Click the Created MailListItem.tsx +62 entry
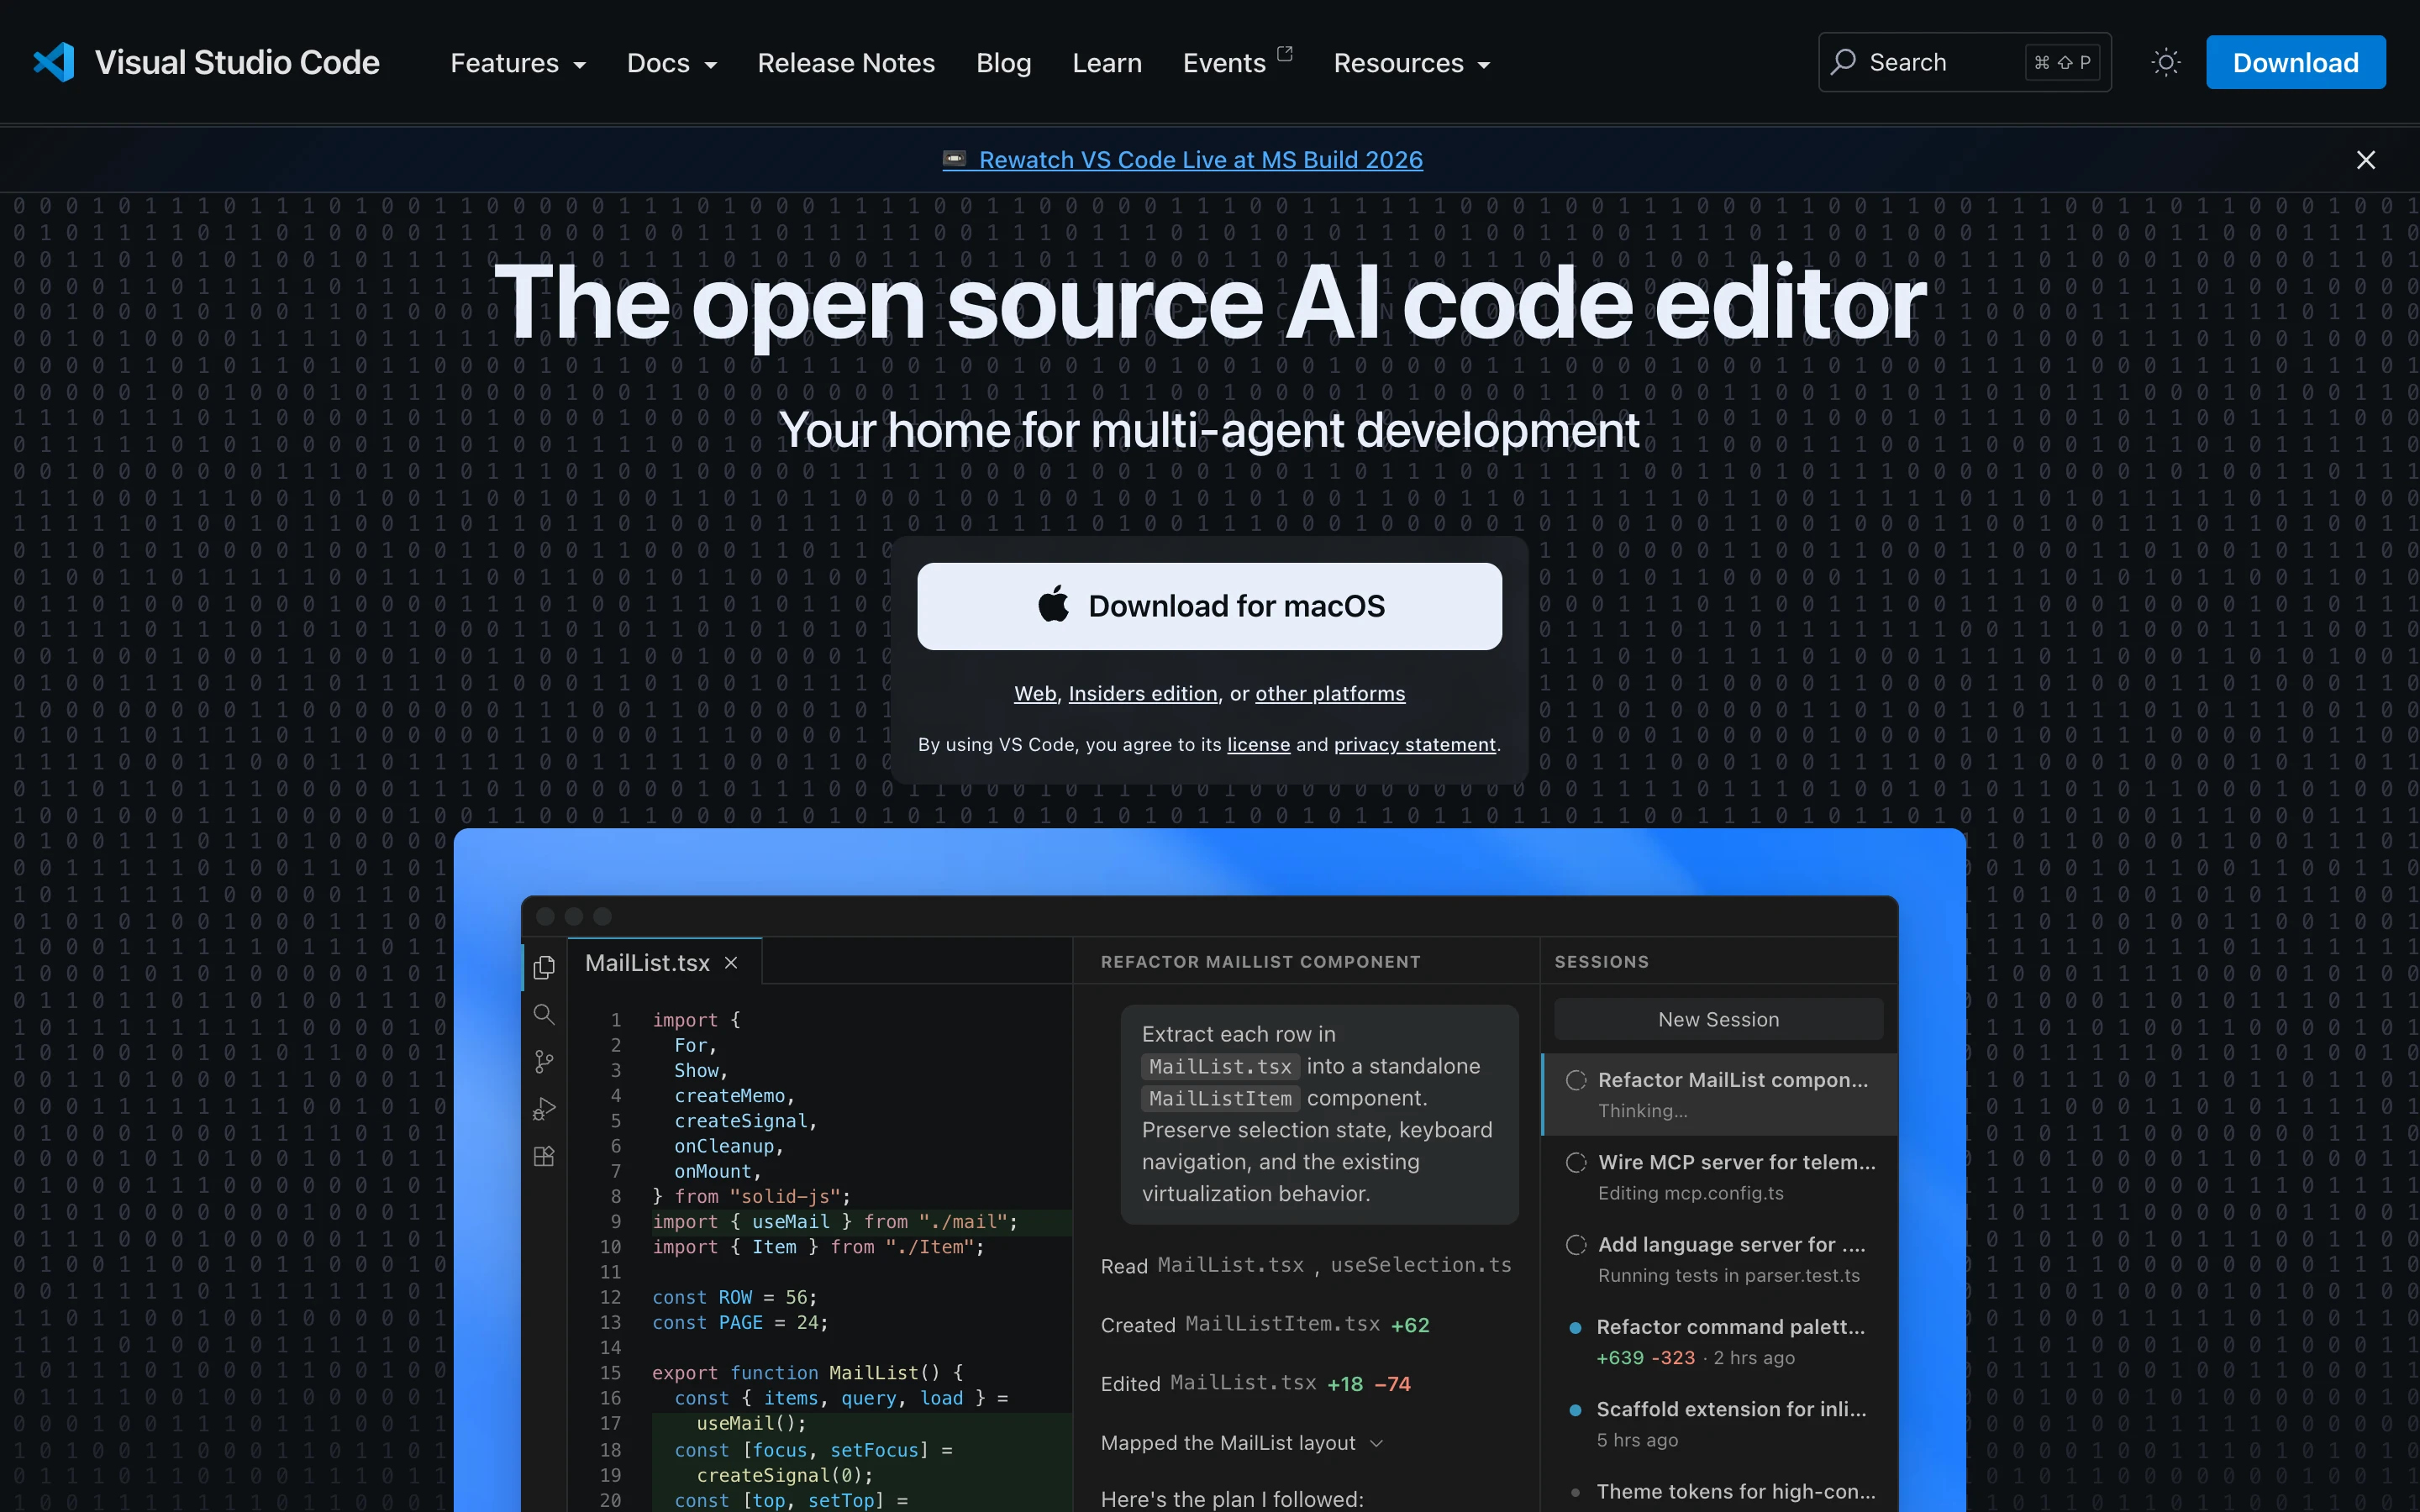The height and width of the screenshot is (1512, 2420). [x=1265, y=1325]
